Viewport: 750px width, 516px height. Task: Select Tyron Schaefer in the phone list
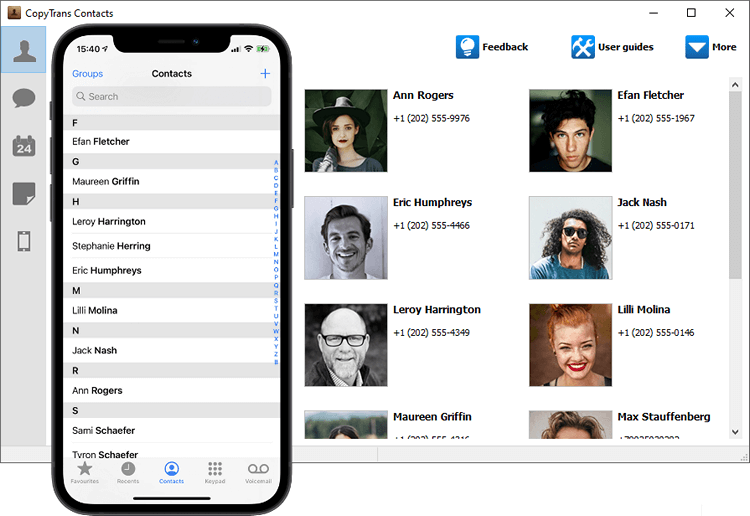tap(171, 452)
